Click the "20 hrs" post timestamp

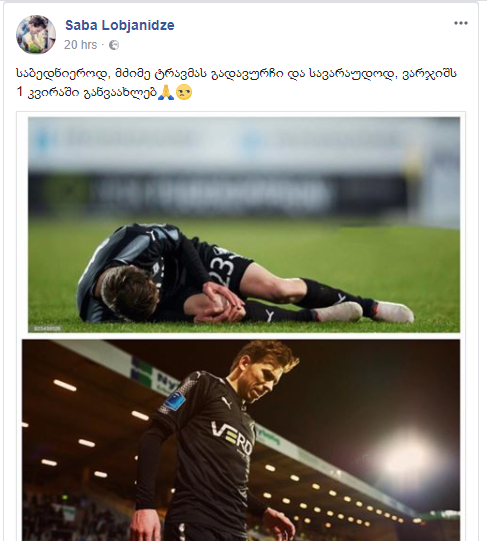[x=80, y=45]
